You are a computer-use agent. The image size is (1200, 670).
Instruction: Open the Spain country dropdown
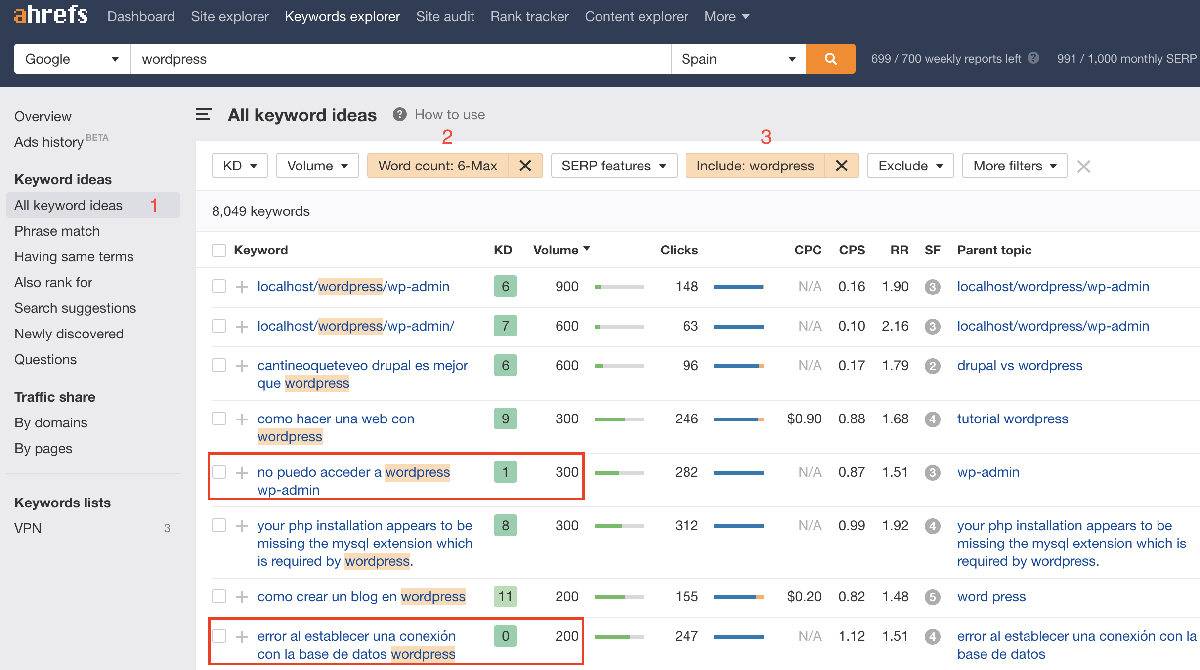point(738,59)
